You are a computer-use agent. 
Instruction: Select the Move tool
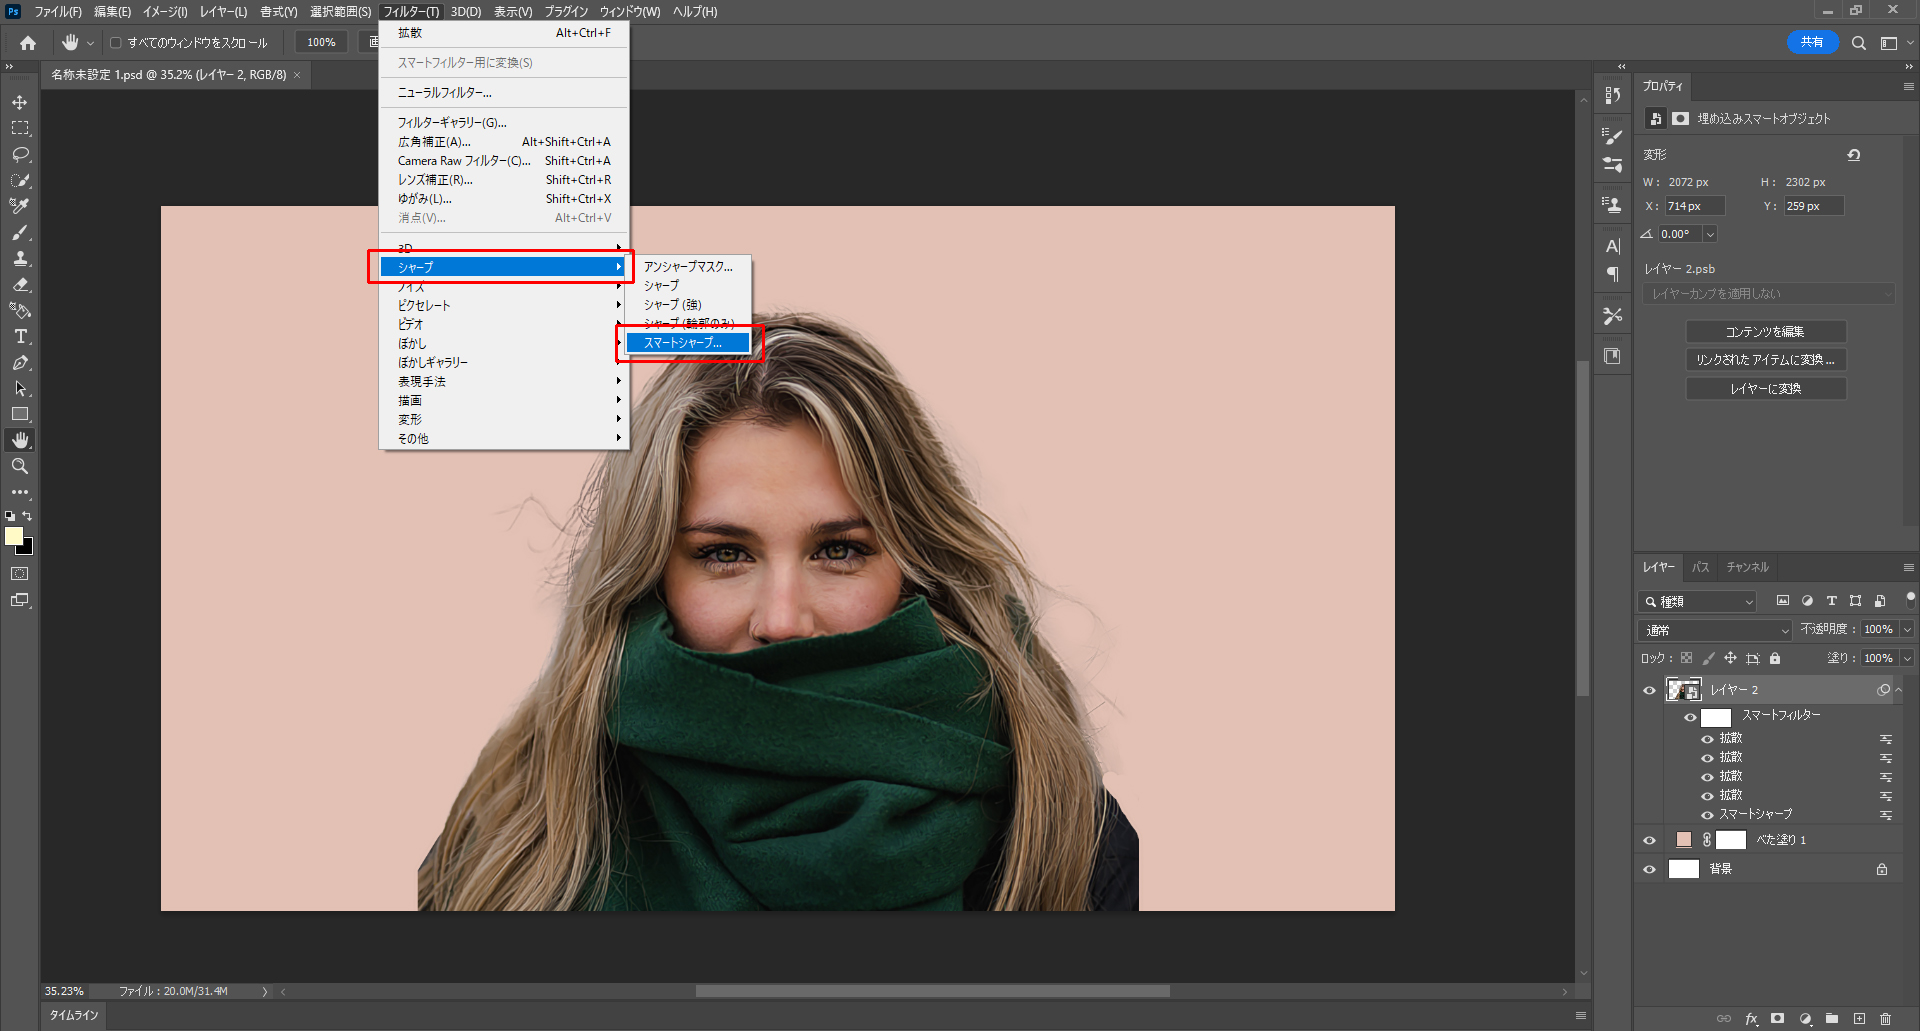point(20,102)
